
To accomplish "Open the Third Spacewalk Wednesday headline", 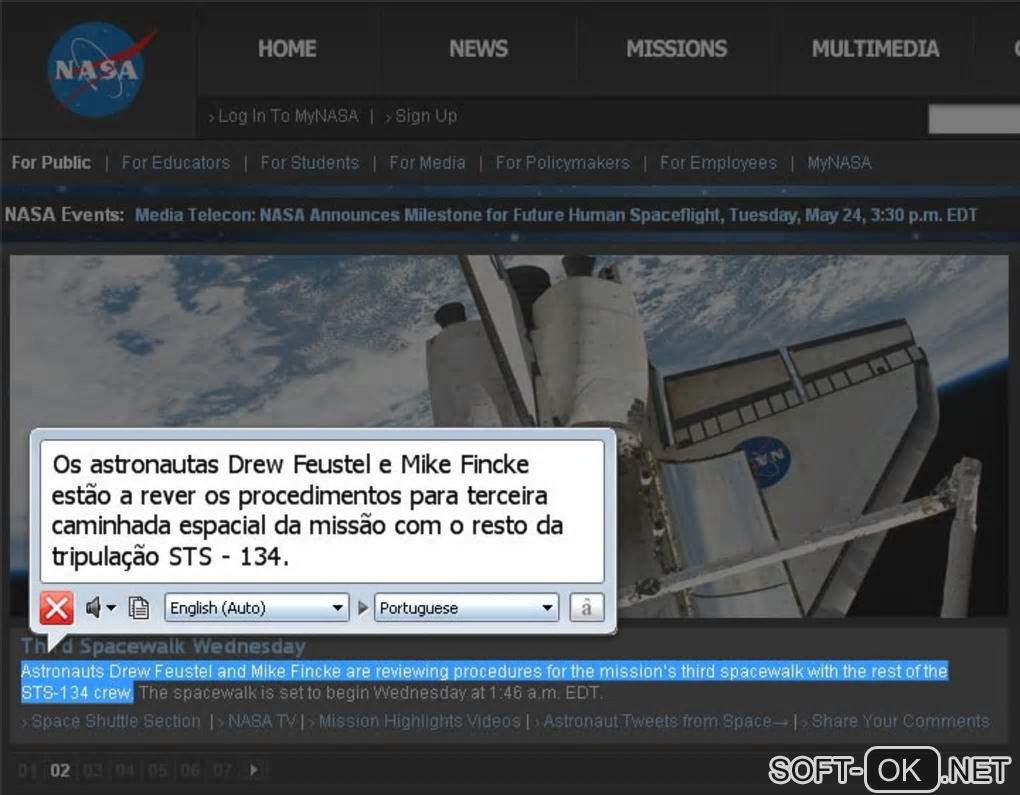I will point(163,646).
